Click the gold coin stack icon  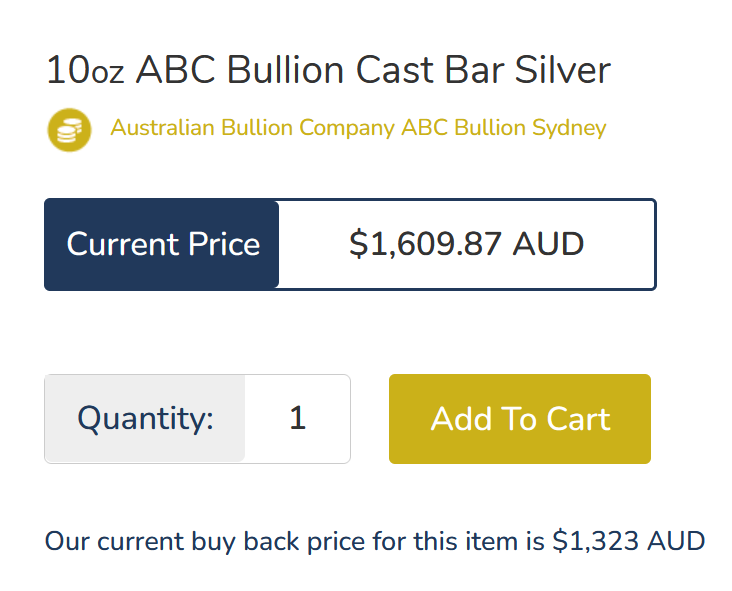click(70, 130)
